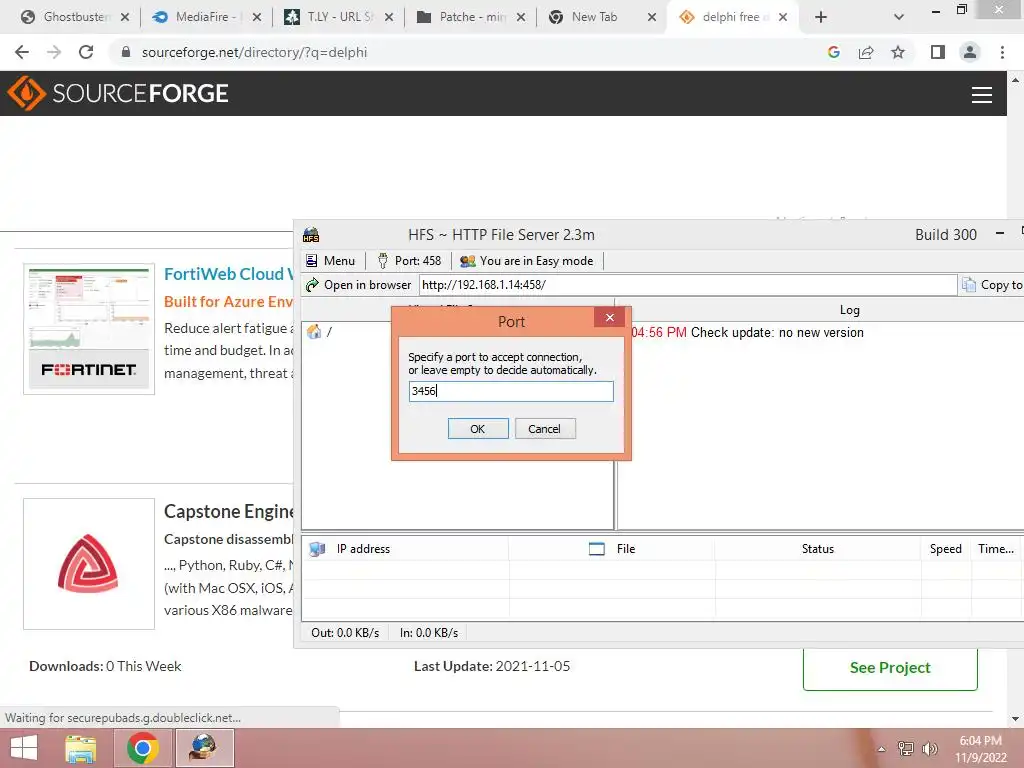This screenshot has width=1024, height=768.
Task: Open the FortiWeb Cloud link
Action: (x=229, y=274)
